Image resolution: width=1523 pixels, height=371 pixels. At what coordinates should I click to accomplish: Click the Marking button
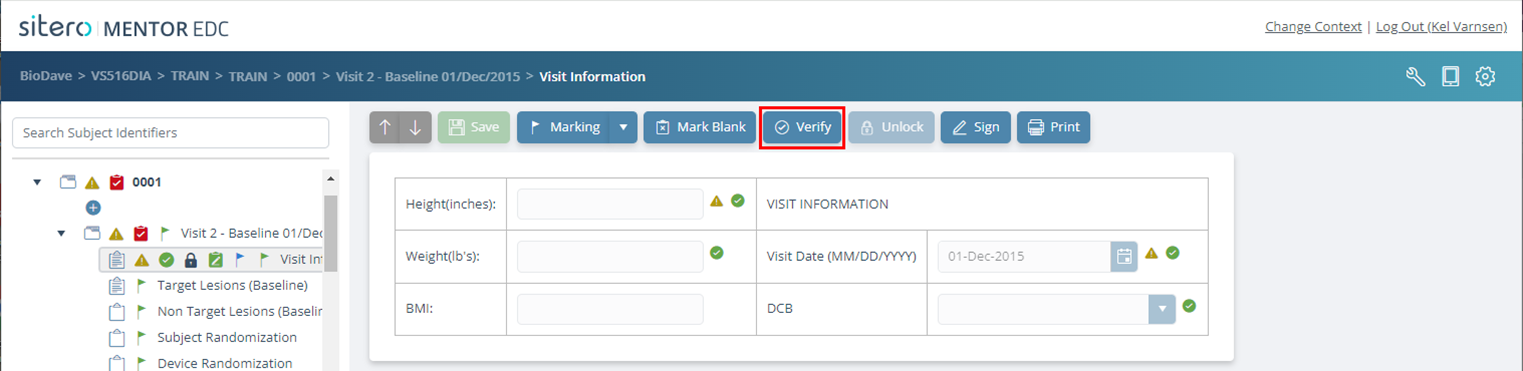tap(563, 127)
